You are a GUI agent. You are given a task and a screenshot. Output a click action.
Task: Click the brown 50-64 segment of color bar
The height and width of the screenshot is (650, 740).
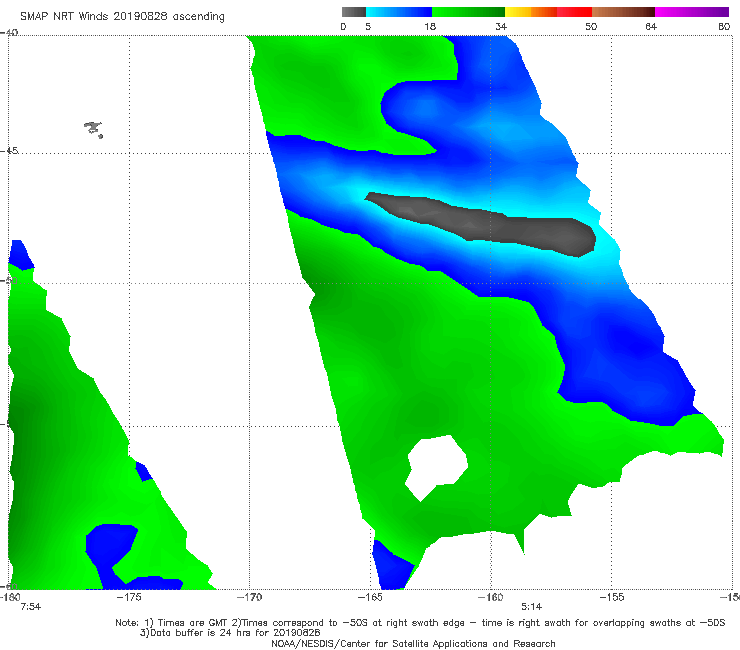pos(623,12)
